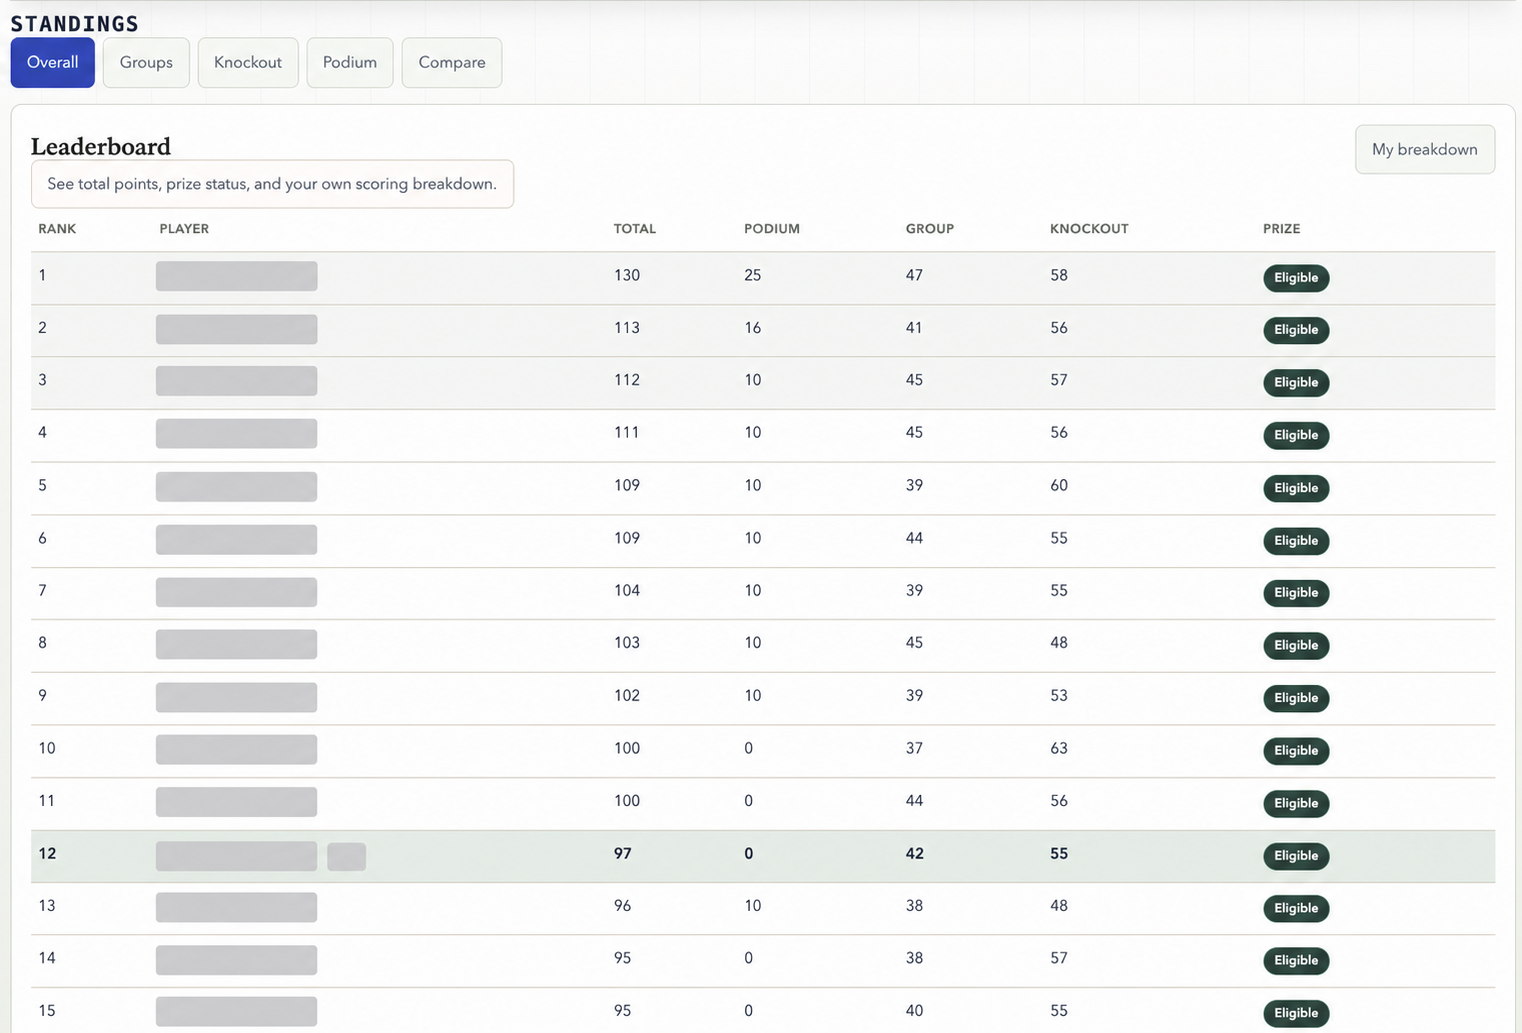
Task: Click the leaderboard description text
Action: (x=272, y=184)
